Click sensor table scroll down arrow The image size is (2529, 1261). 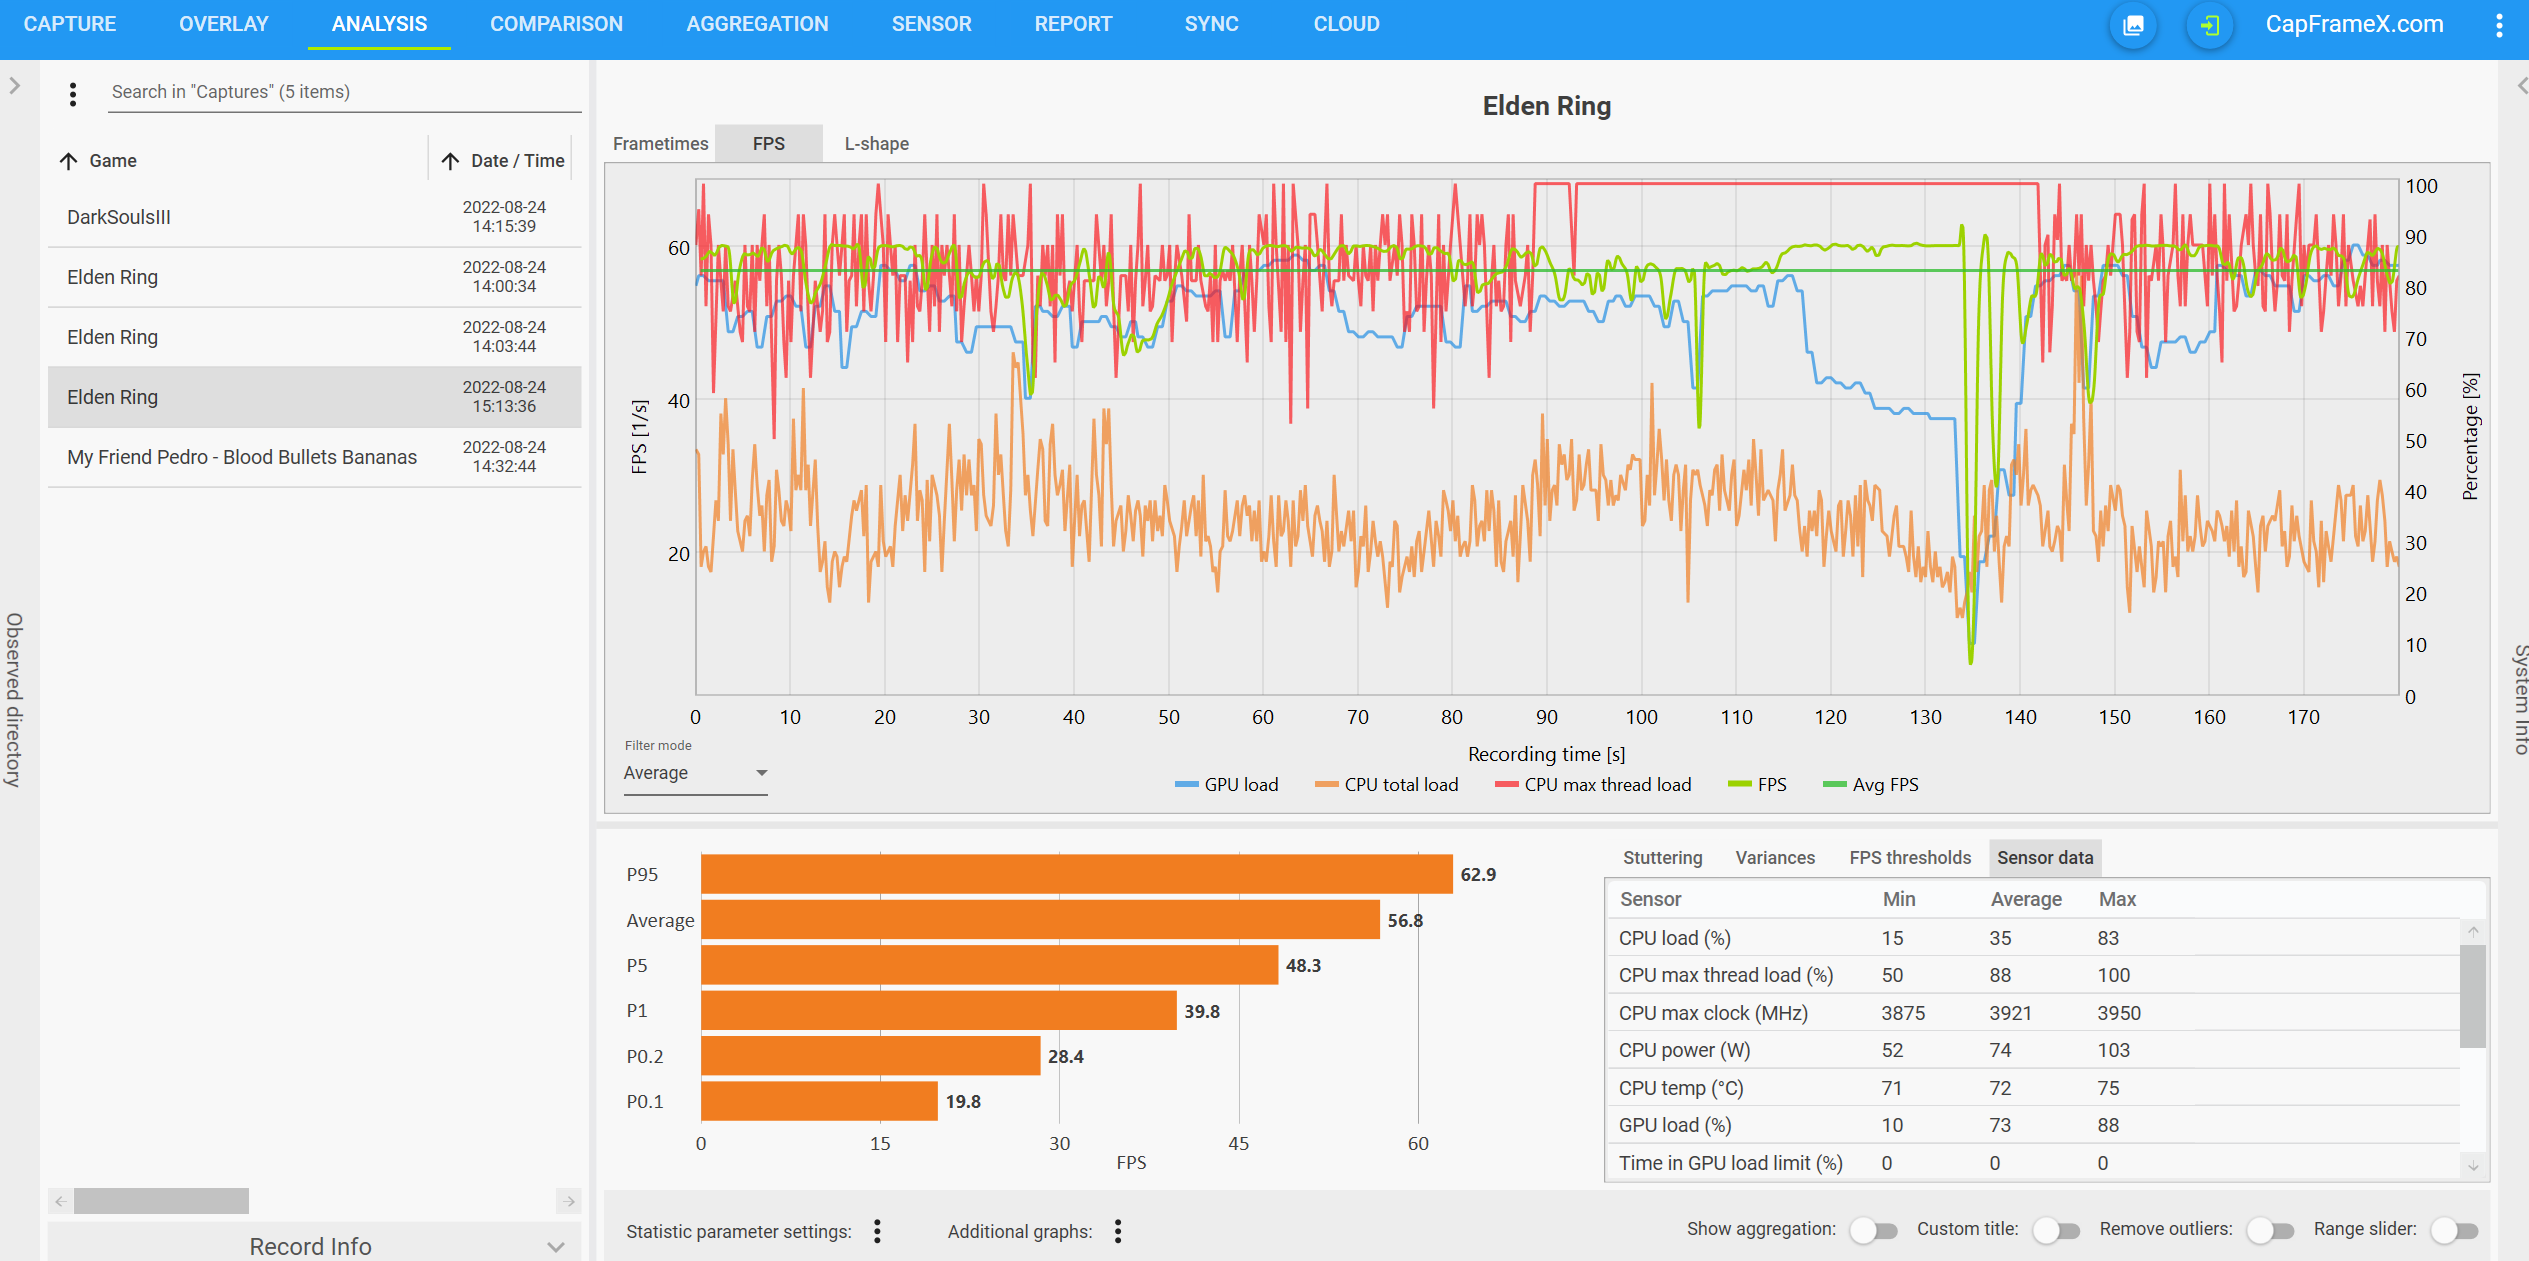coord(2473,1166)
